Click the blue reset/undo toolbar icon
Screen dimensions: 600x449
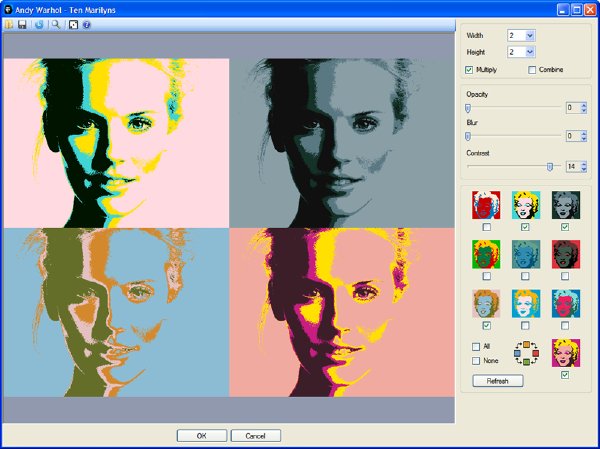pyautogui.click(x=39, y=25)
